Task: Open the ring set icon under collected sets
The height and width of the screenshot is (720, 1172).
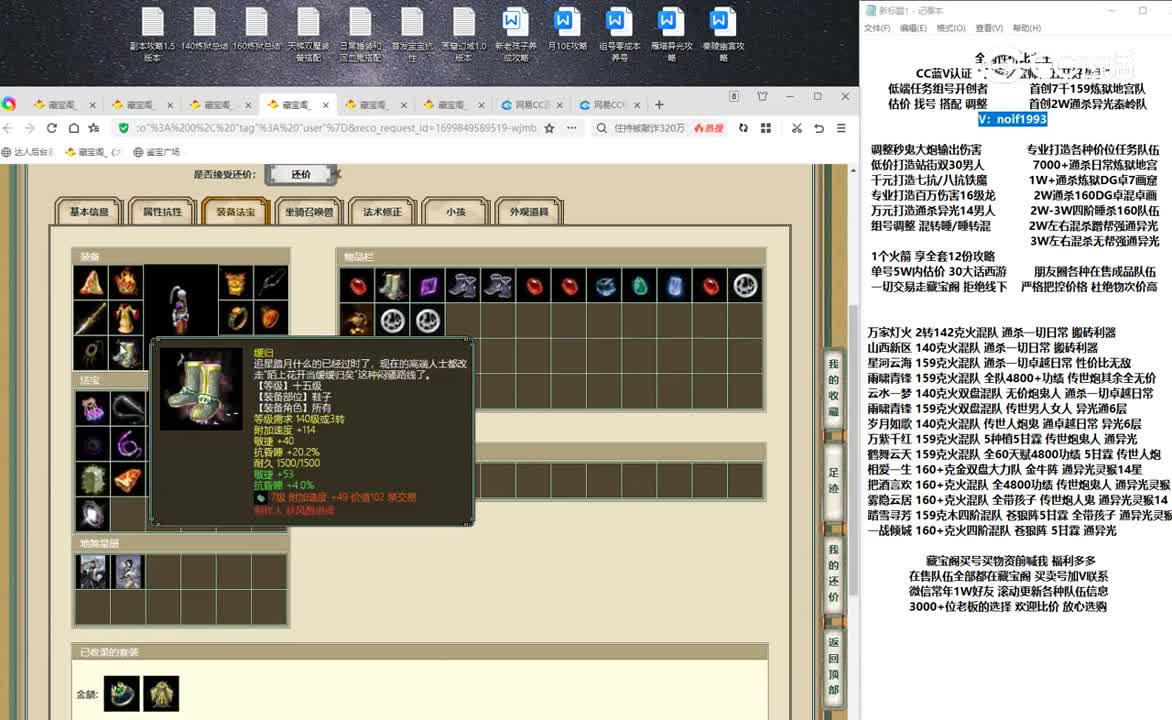Action: (x=121, y=694)
